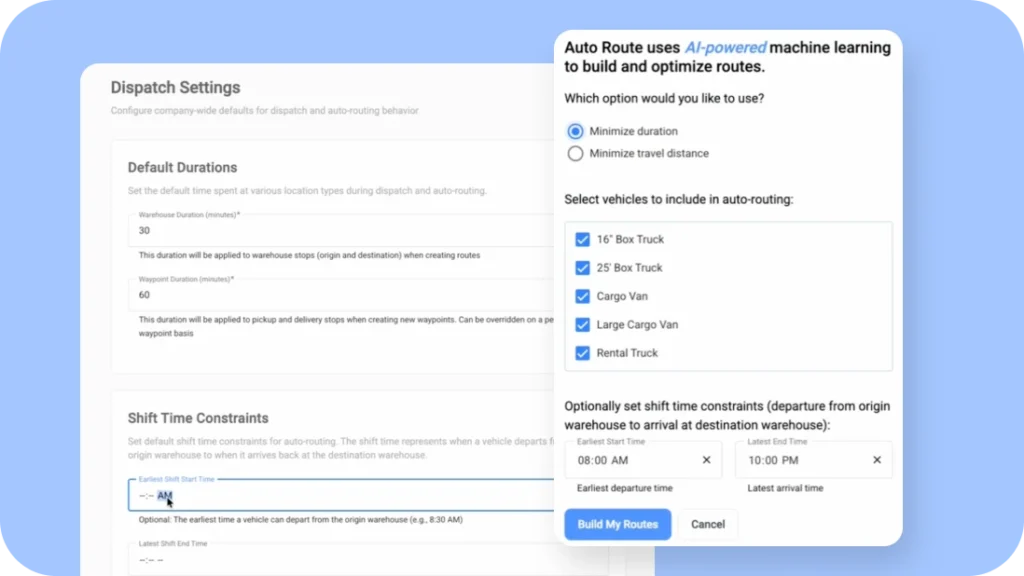Edit the 08:00 AM start time field
1024x576 pixels.
pyautogui.click(x=630, y=460)
